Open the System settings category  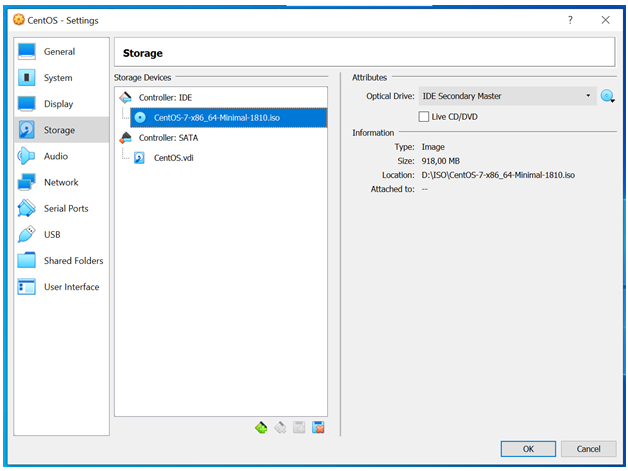(x=61, y=78)
